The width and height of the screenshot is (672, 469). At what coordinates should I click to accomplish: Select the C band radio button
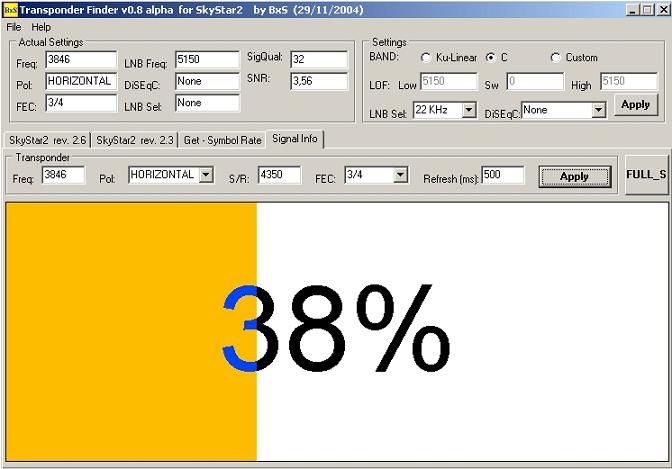(491, 58)
